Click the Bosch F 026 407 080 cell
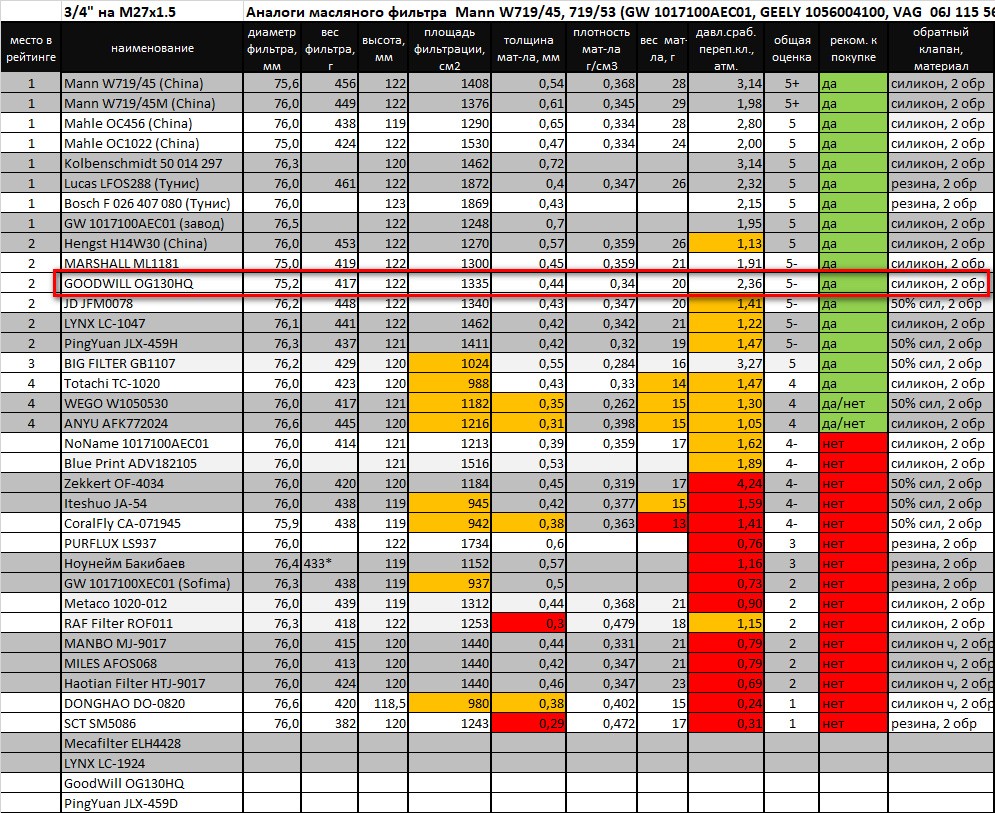 tap(152, 203)
